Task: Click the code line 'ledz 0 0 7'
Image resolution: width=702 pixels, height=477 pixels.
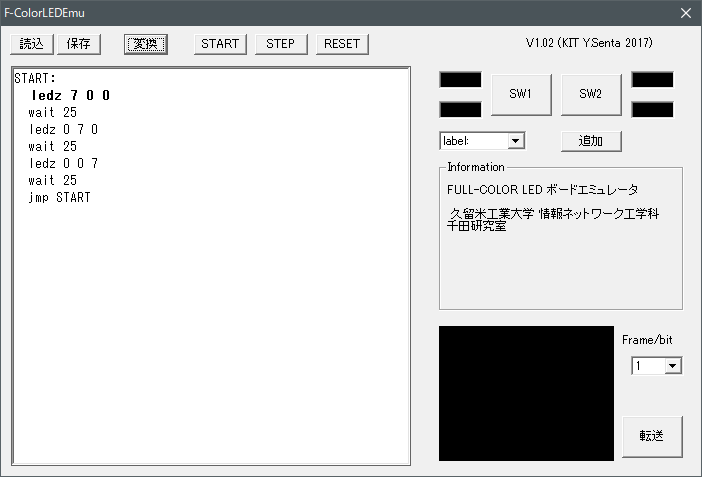Action: pyautogui.click(x=63, y=163)
